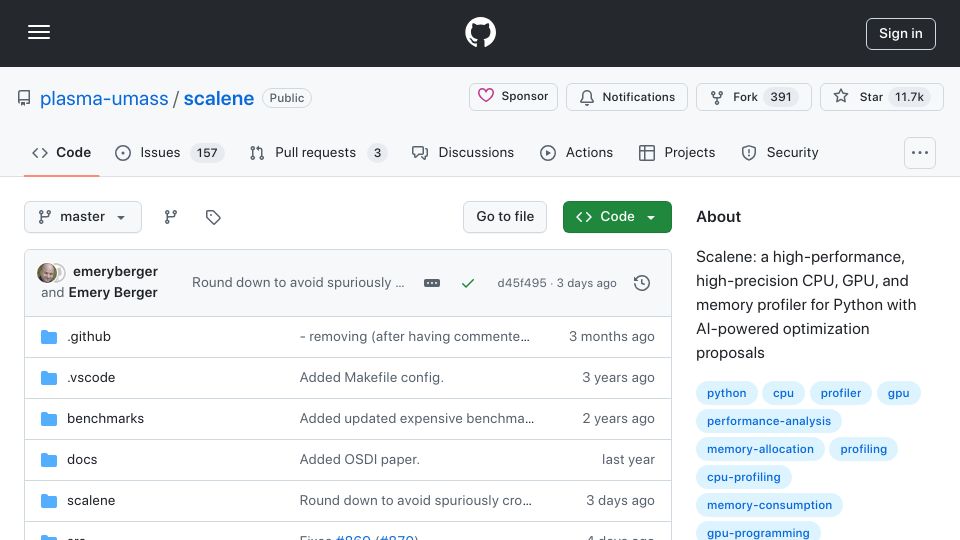Open the Discussions tab
The width and height of the screenshot is (960, 540).
point(463,152)
